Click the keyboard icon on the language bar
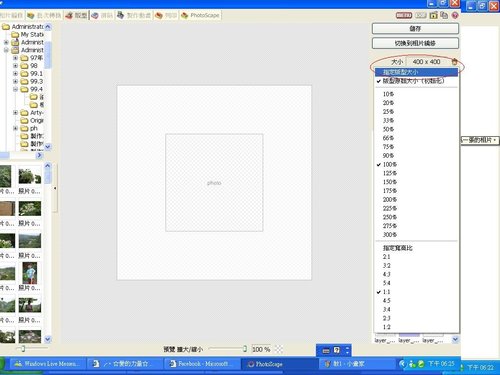 pos(326,350)
